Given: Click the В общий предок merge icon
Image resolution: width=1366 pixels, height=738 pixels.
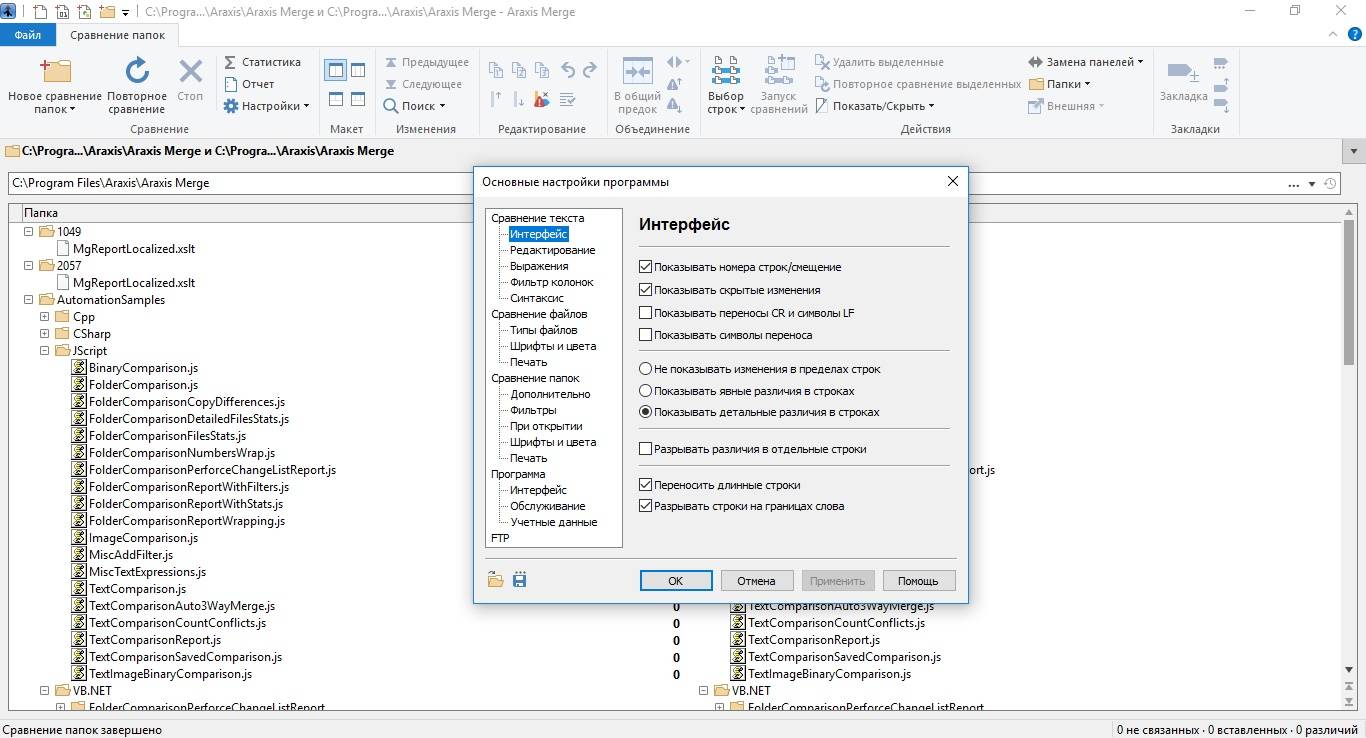Looking at the screenshot, I should pos(637,72).
